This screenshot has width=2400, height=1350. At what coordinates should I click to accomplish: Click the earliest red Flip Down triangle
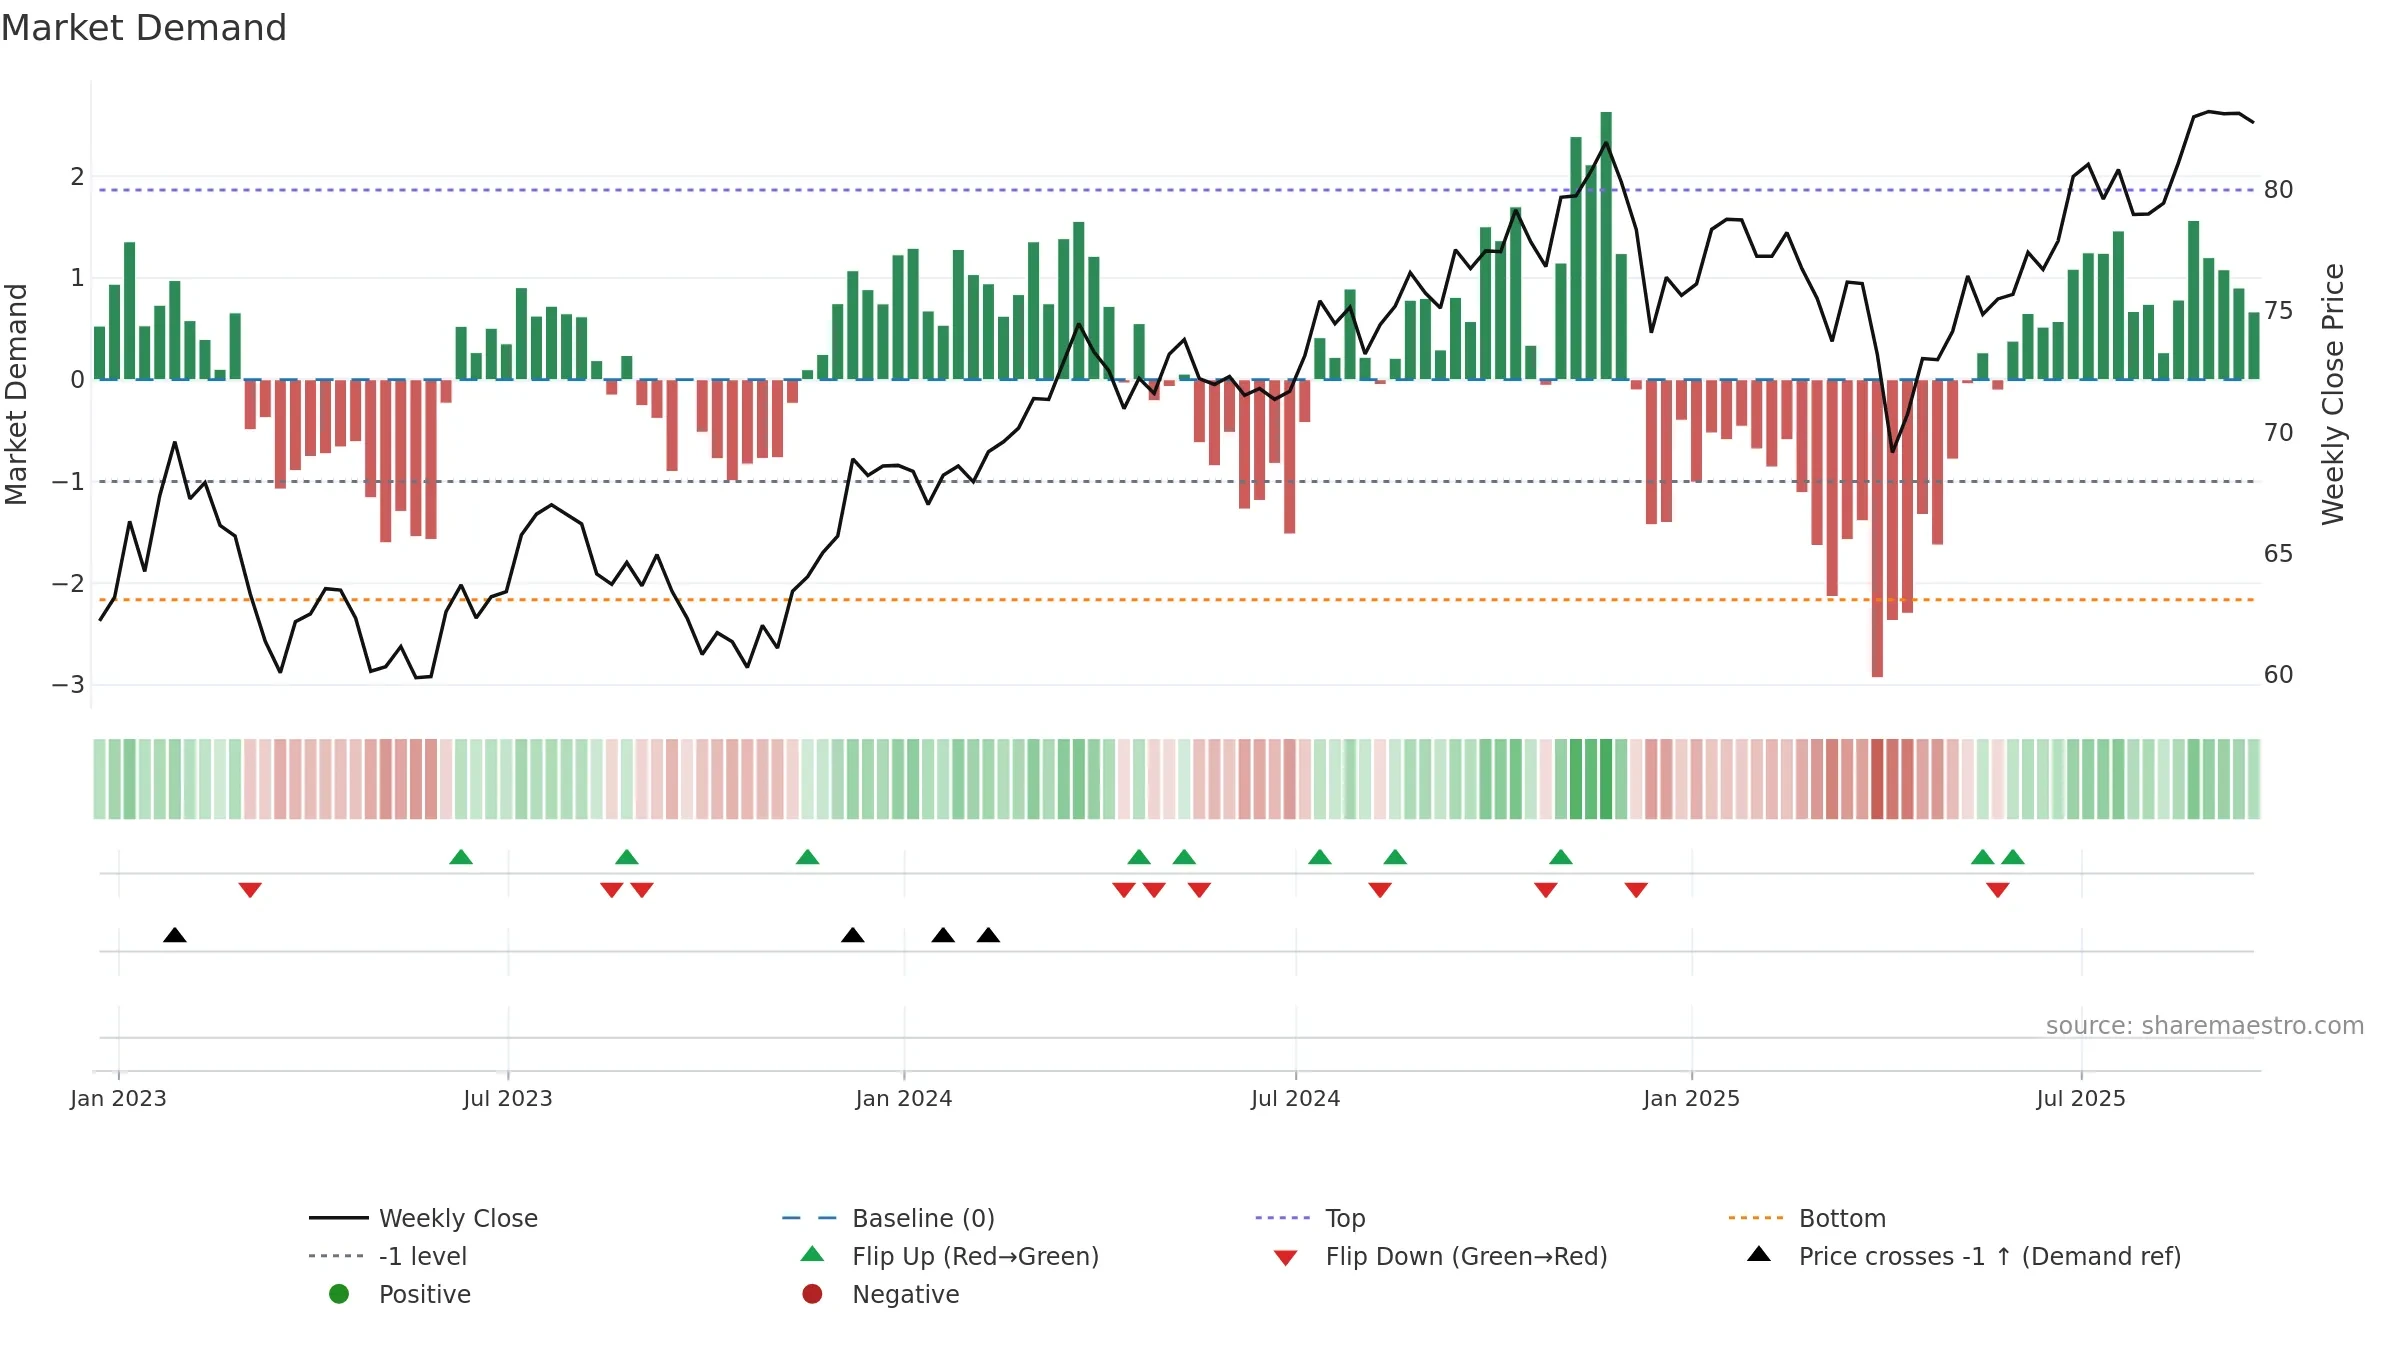pos(250,889)
